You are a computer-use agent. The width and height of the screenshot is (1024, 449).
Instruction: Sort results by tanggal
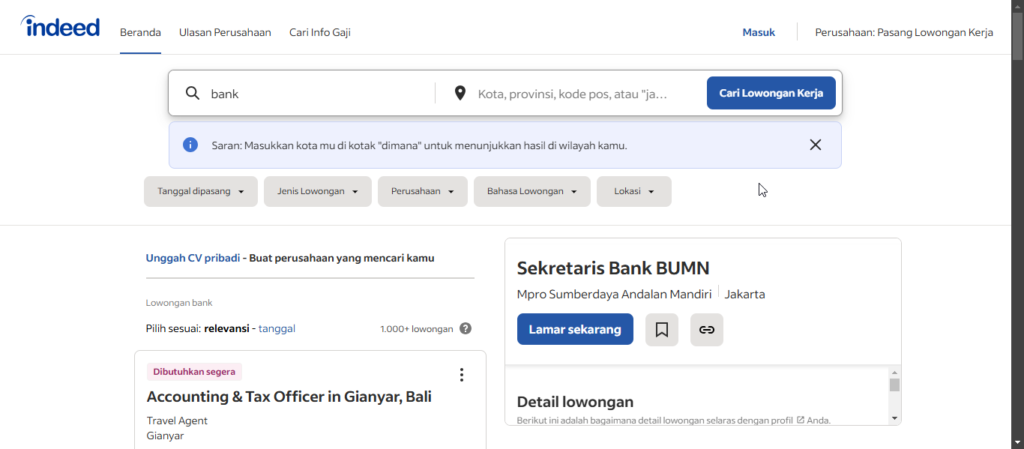click(x=277, y=328)
